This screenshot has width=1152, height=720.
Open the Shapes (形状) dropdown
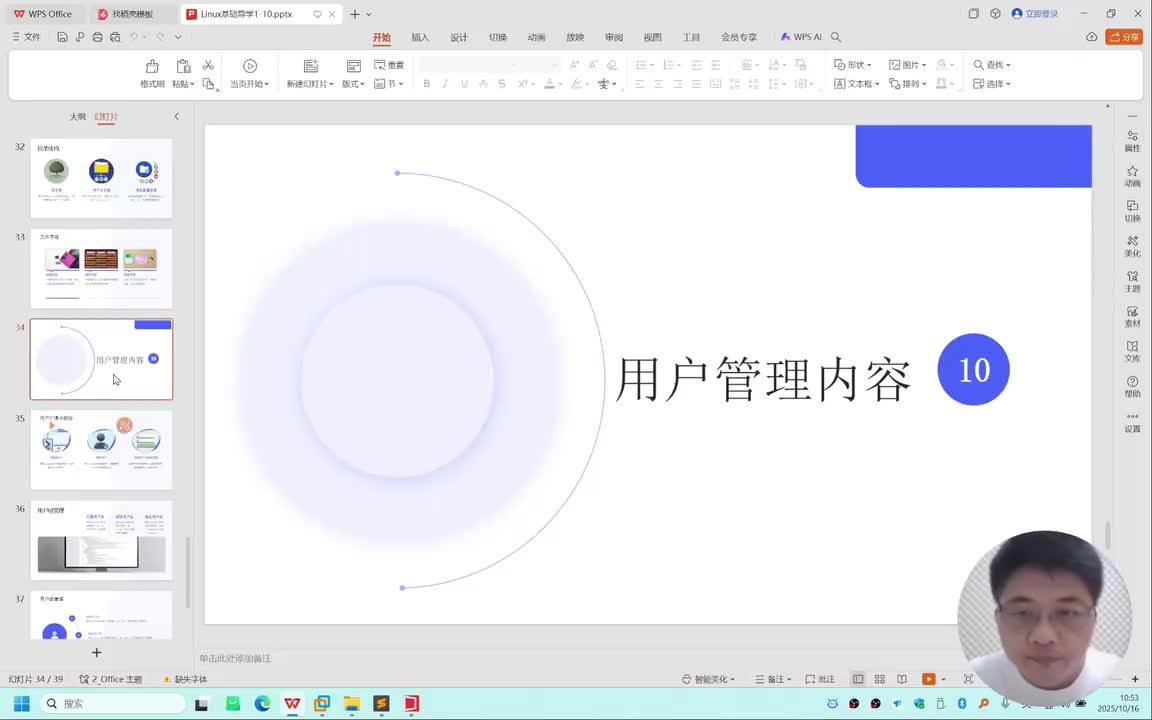[852, 65]
